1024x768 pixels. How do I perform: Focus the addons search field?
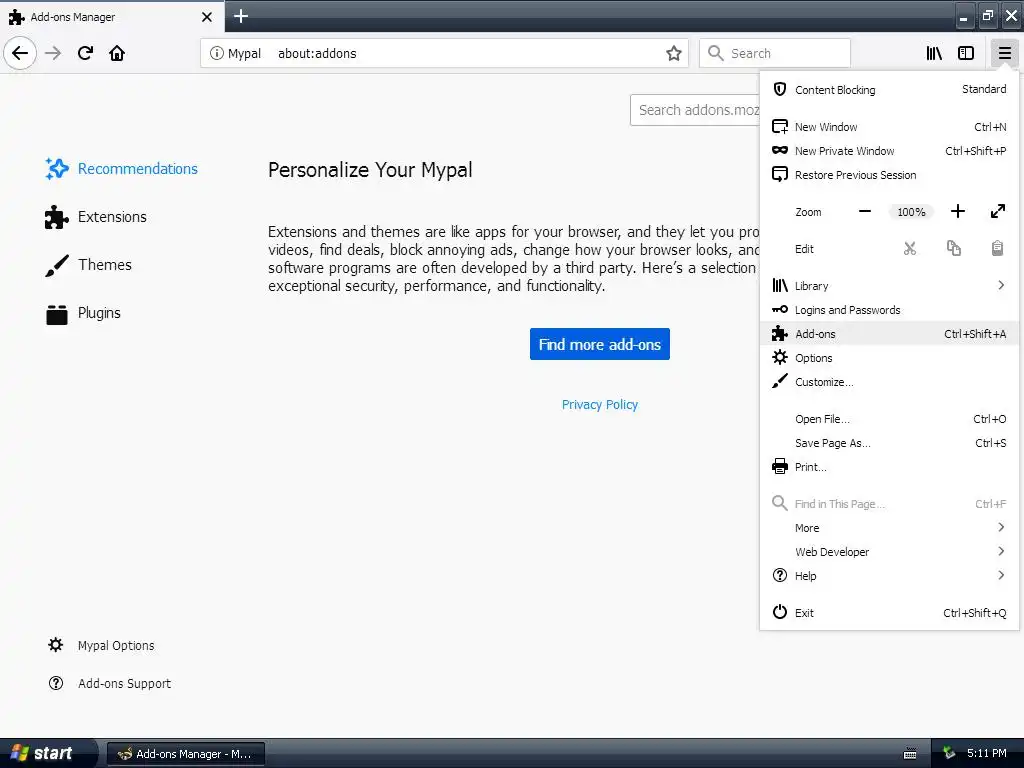[695, 110]
